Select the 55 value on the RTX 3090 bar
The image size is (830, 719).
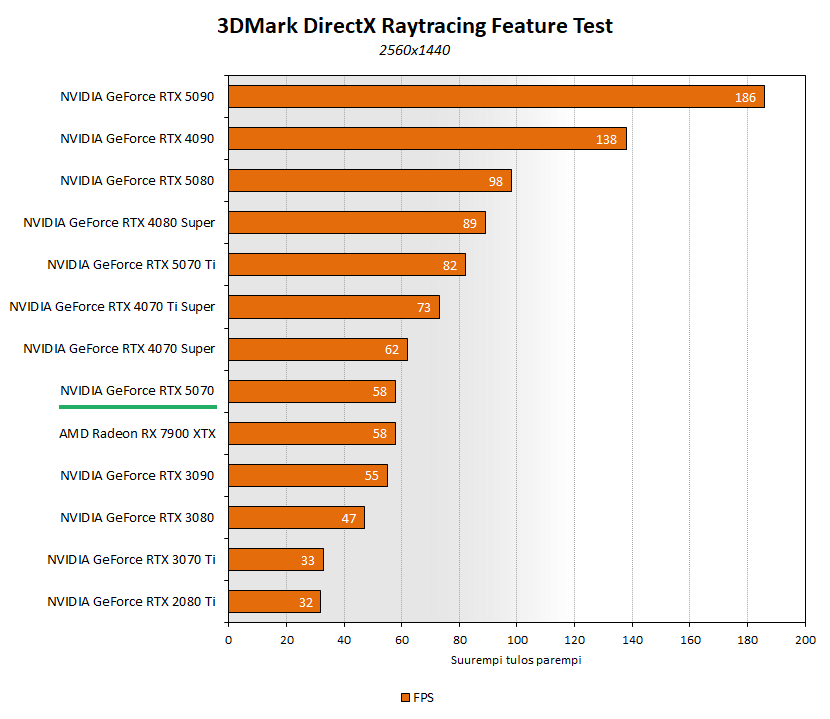pos(372,475)
